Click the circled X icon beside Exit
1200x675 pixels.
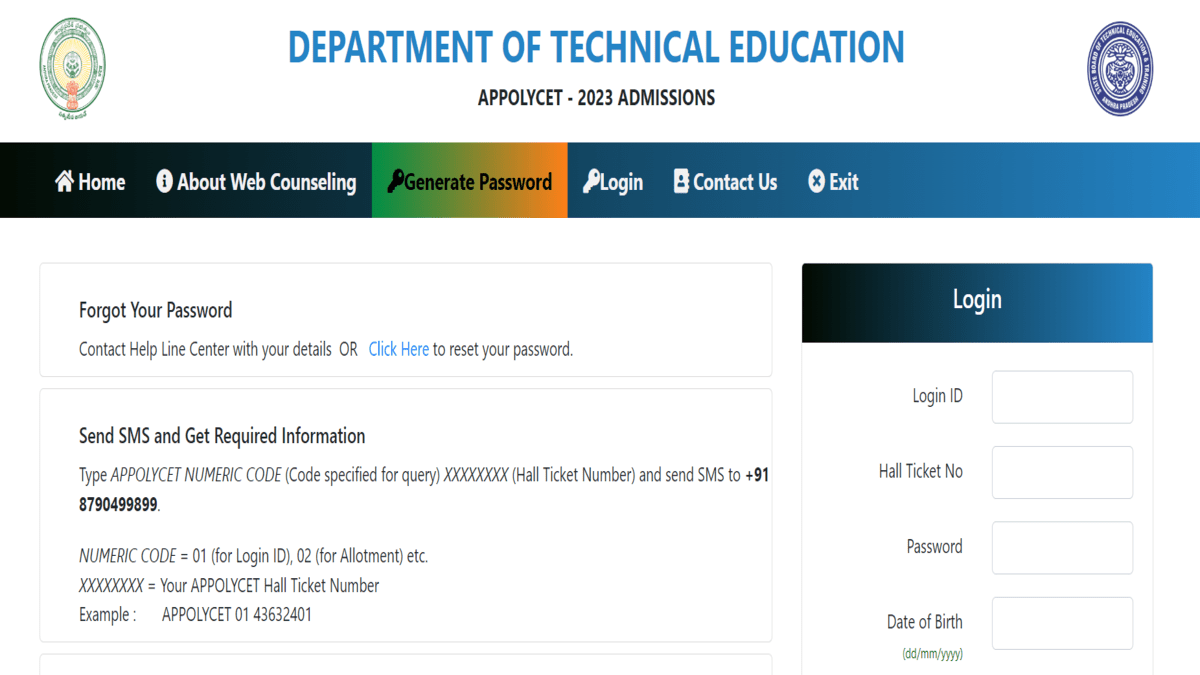click(816, 181)
